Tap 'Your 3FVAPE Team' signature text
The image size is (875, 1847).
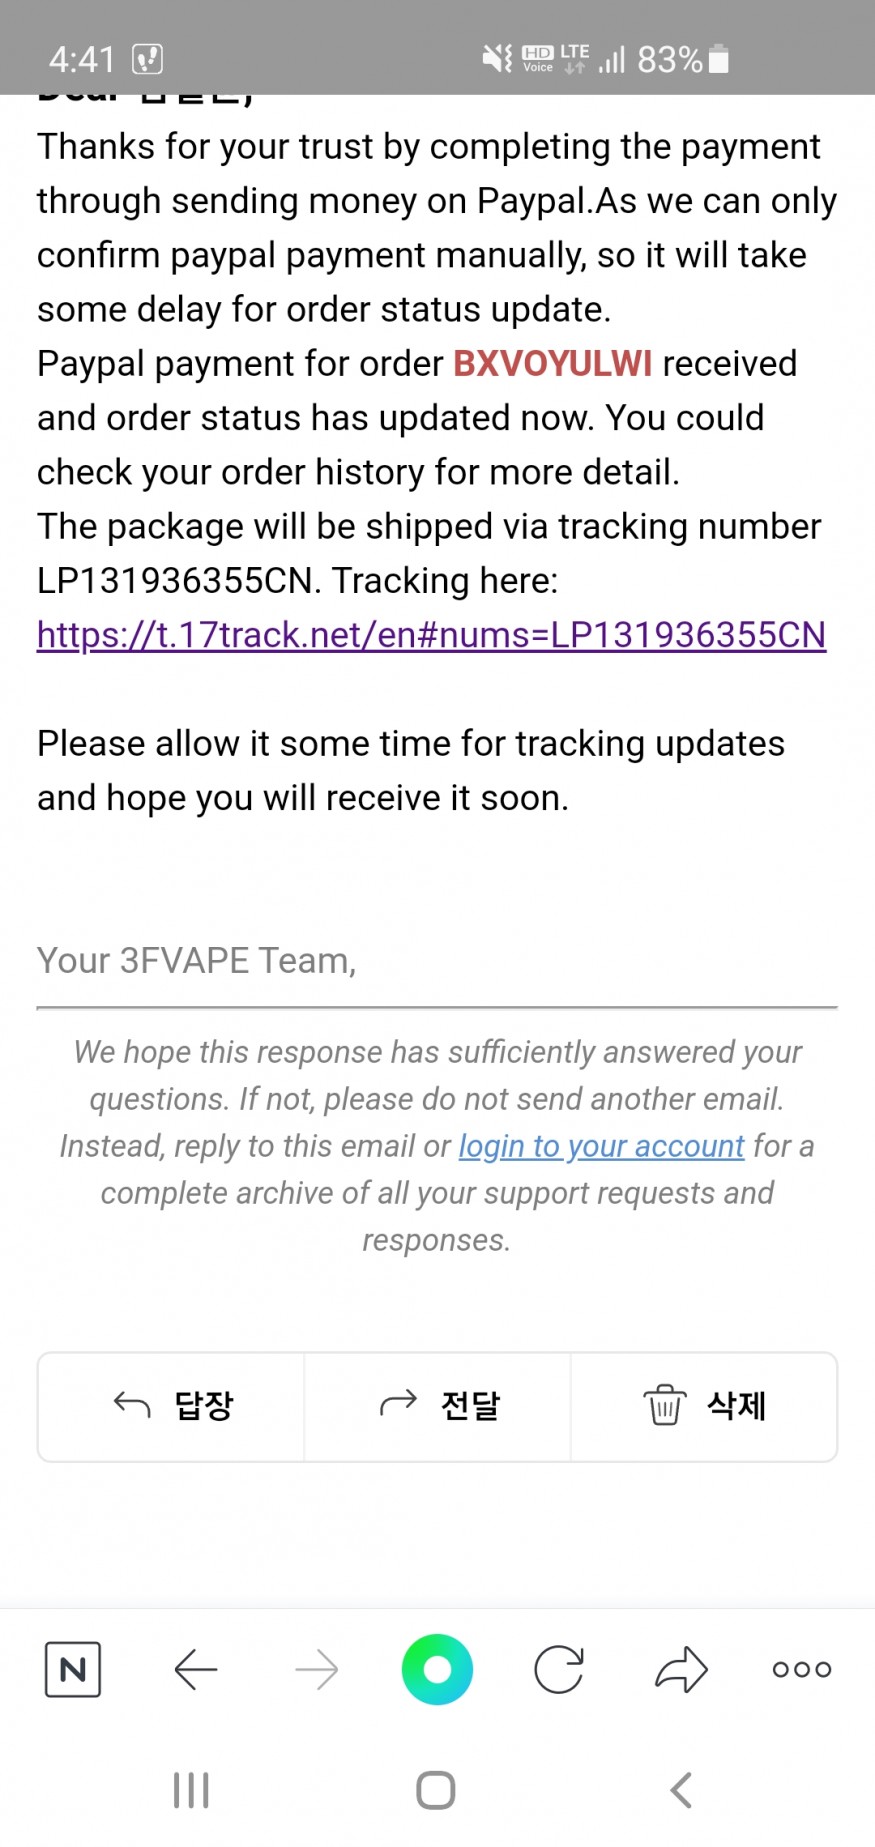click(x=196, y=960)
